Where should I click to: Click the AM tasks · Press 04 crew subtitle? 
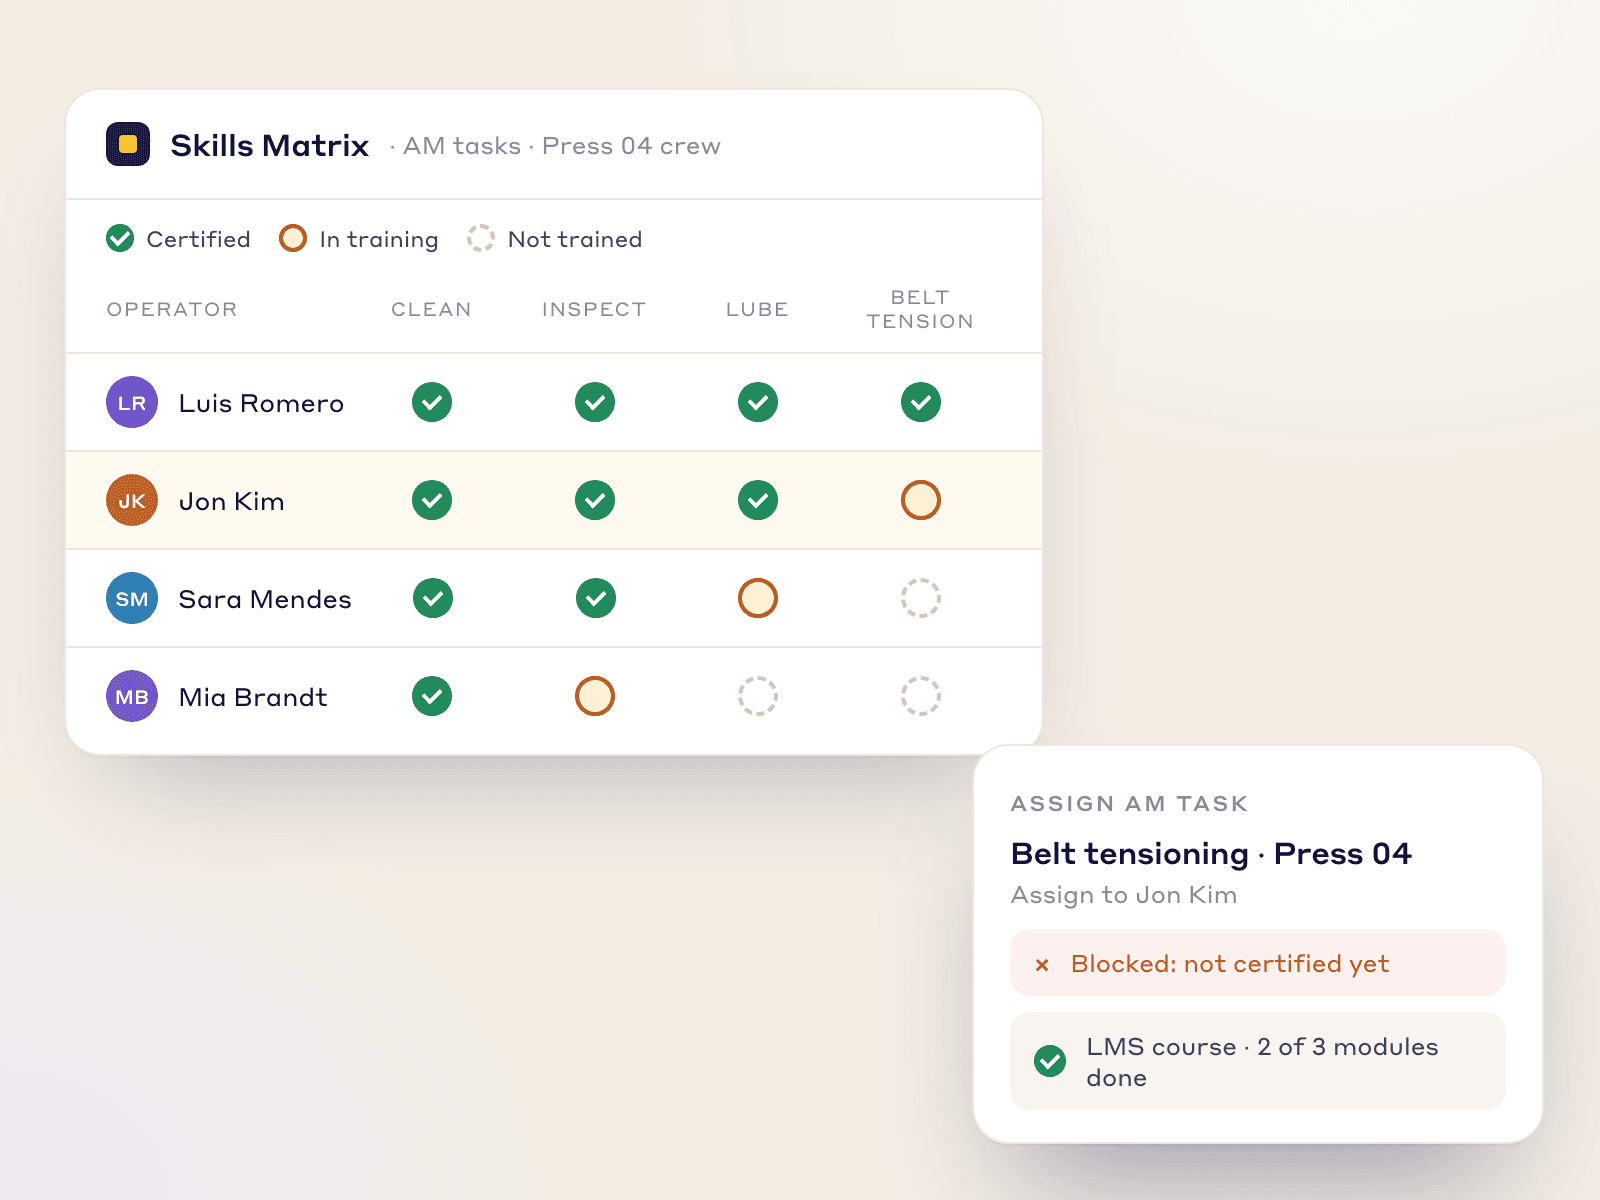pos(561,146)
